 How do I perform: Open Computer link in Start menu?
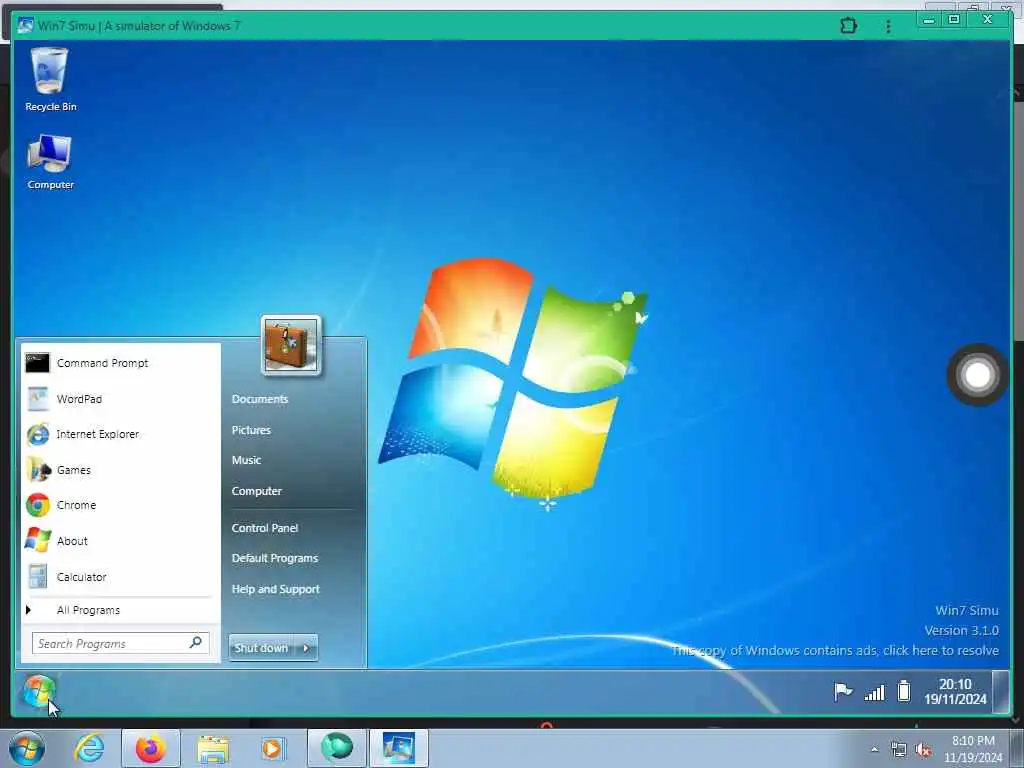[x=257, y=491]
